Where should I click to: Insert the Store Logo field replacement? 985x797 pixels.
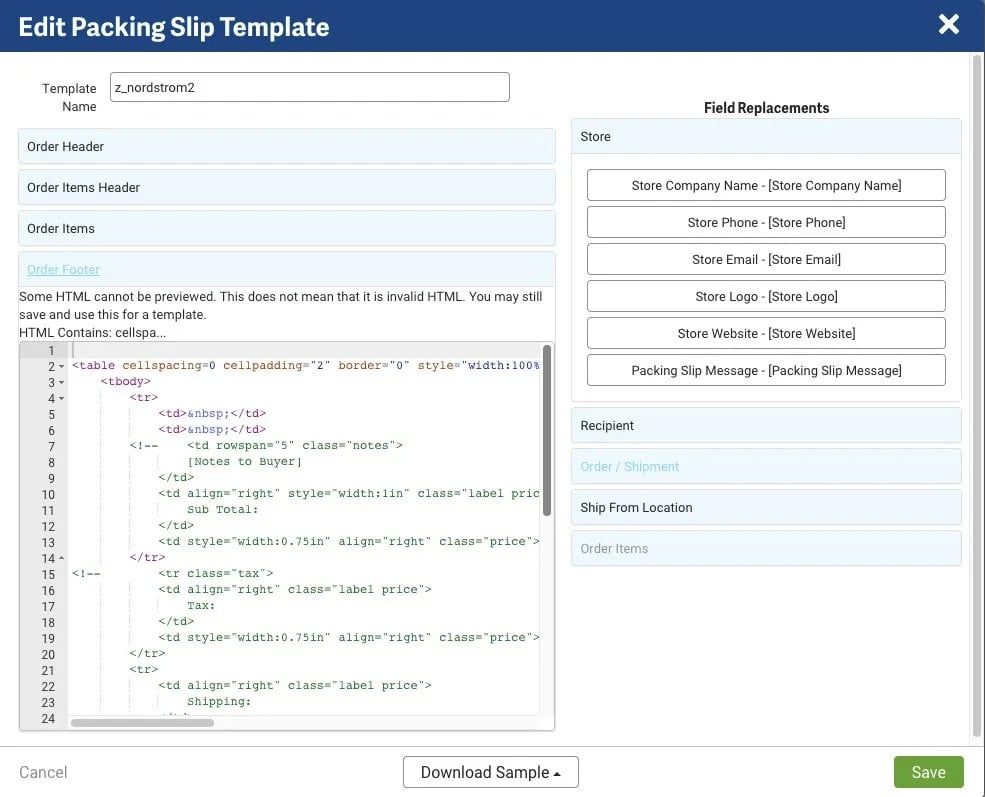[x=765, y=295]
